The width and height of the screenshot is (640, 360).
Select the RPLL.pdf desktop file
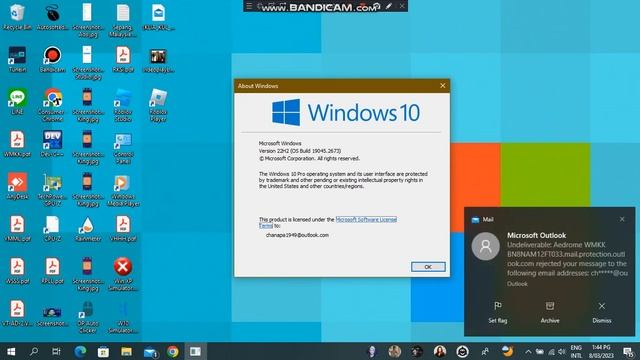[52, 271]
